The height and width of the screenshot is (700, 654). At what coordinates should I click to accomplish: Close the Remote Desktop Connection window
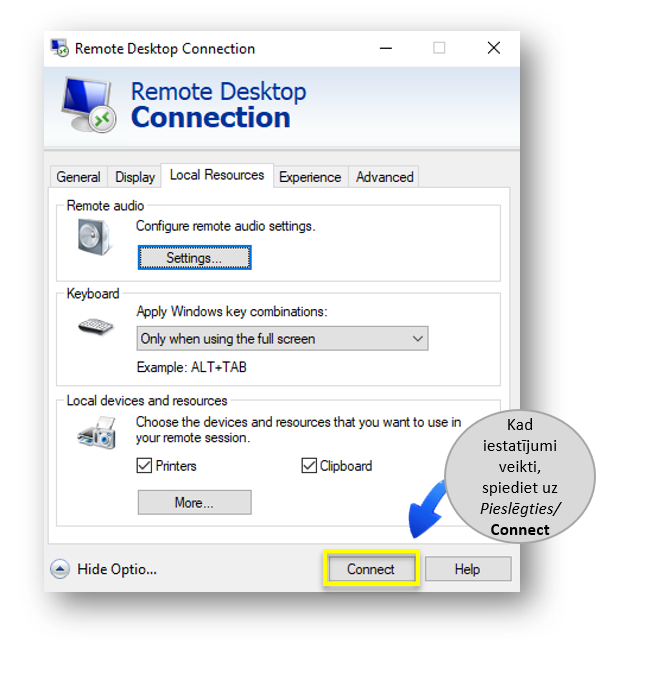point(493,48)
